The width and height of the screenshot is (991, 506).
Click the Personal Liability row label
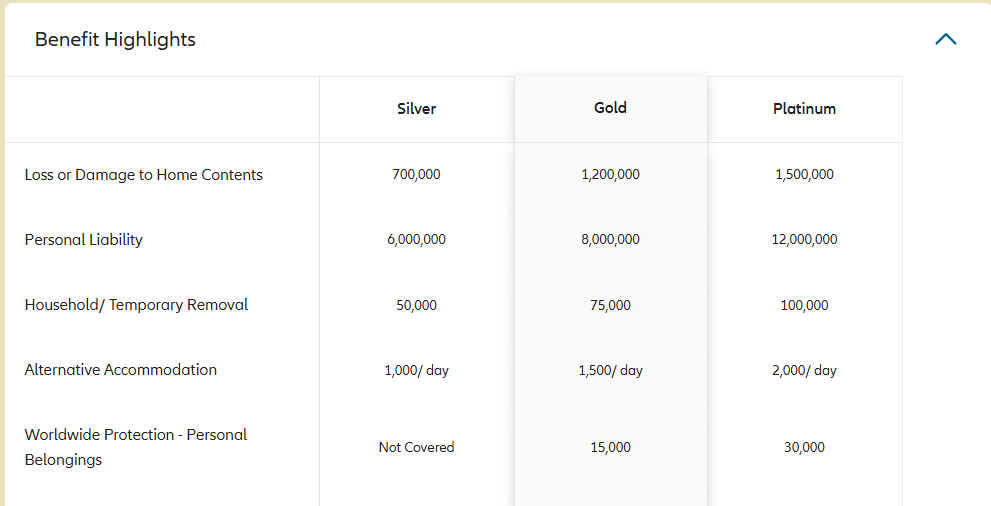pyautogui.click(x=83, y=240)
